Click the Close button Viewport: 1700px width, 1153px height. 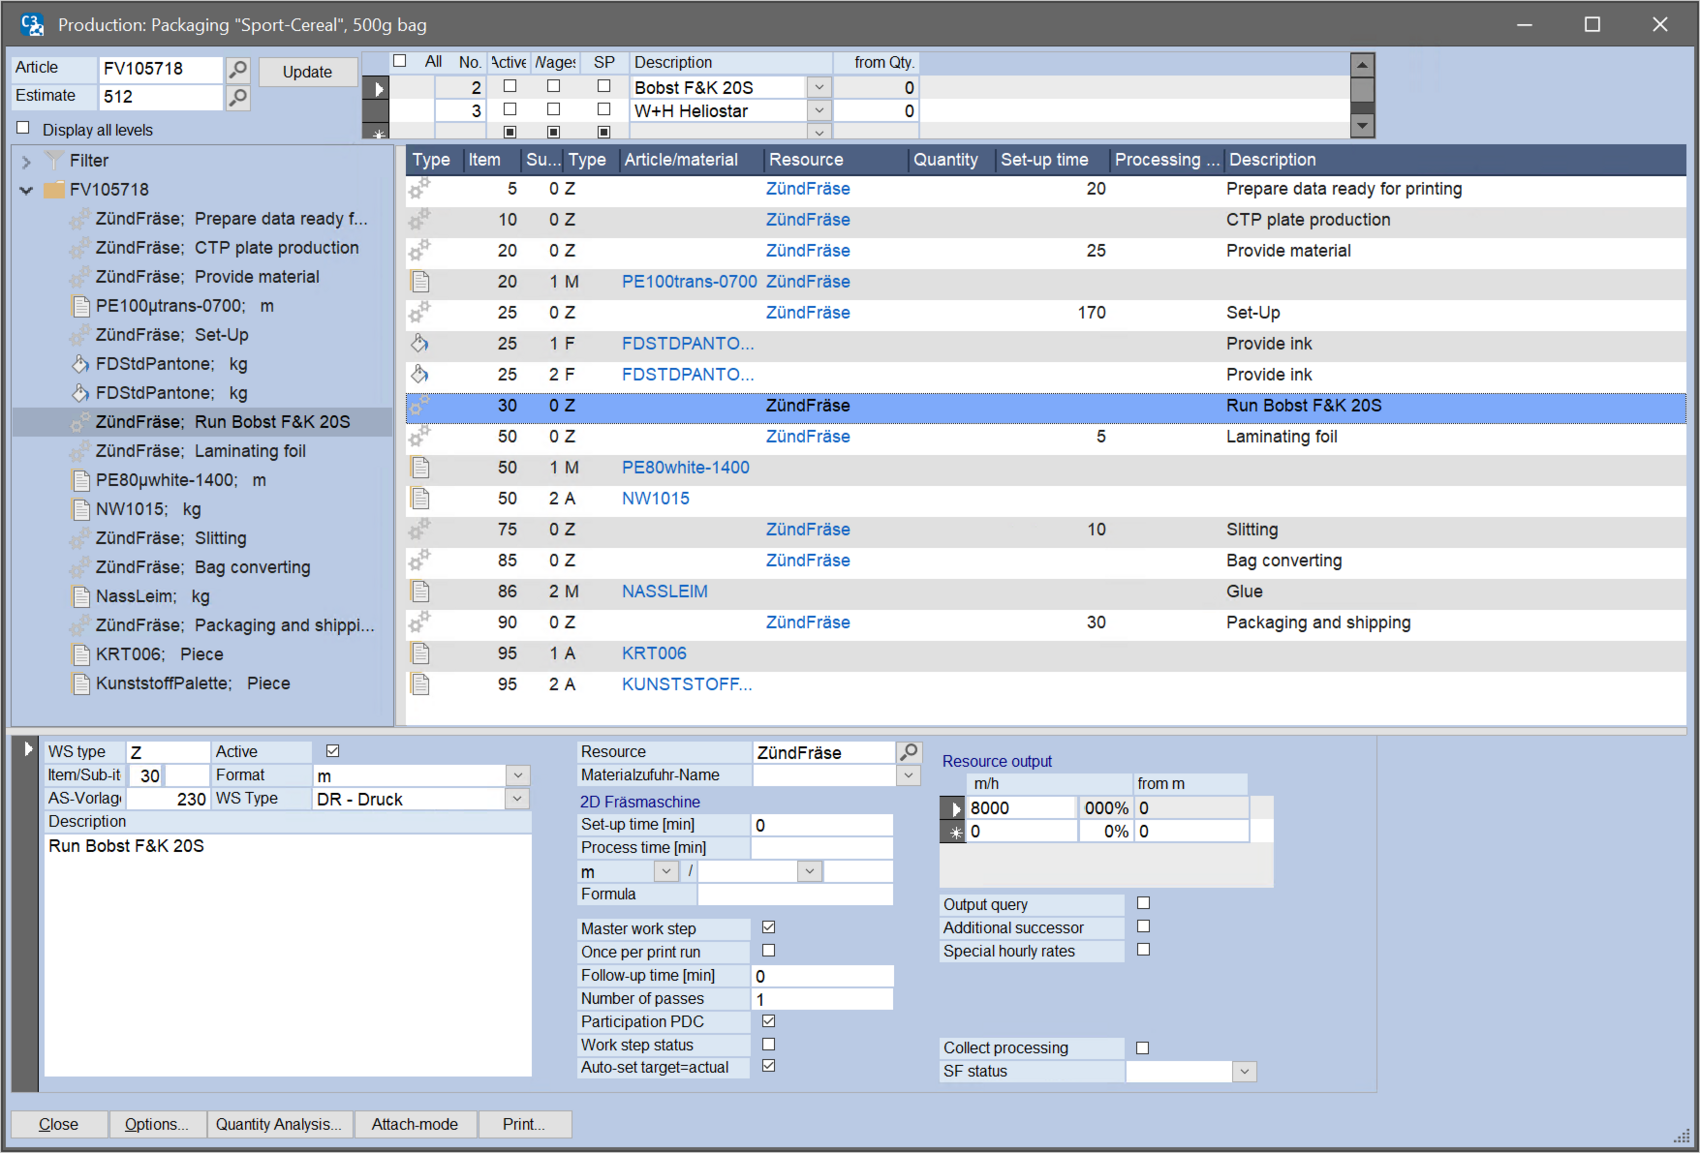[x=58, y=1124]
